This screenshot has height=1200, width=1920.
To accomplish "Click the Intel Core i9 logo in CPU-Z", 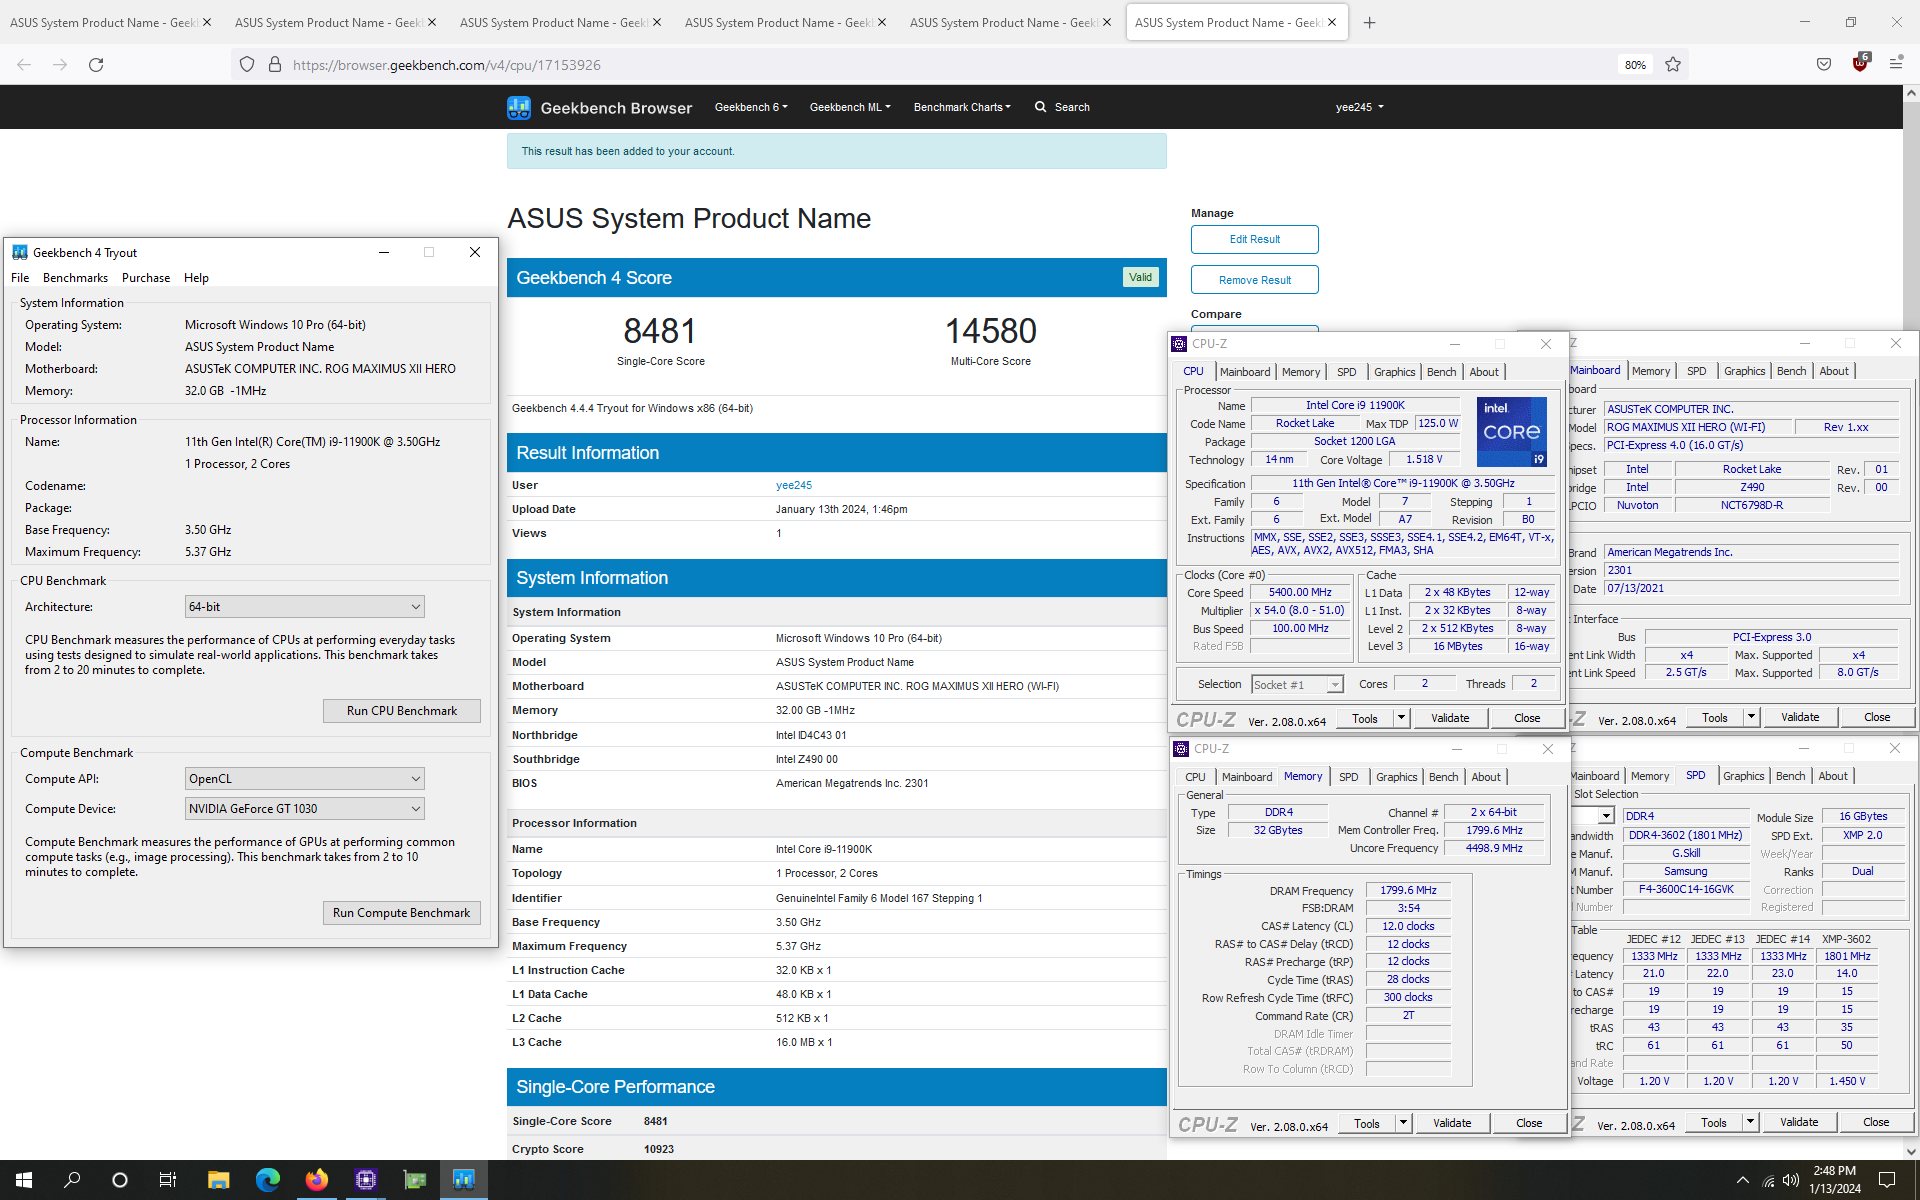I will (1511, 431).
